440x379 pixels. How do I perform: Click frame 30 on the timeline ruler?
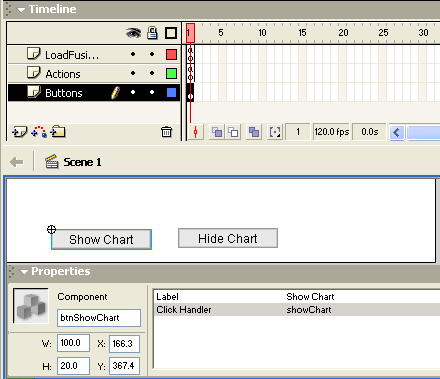[x=423, y=33]
